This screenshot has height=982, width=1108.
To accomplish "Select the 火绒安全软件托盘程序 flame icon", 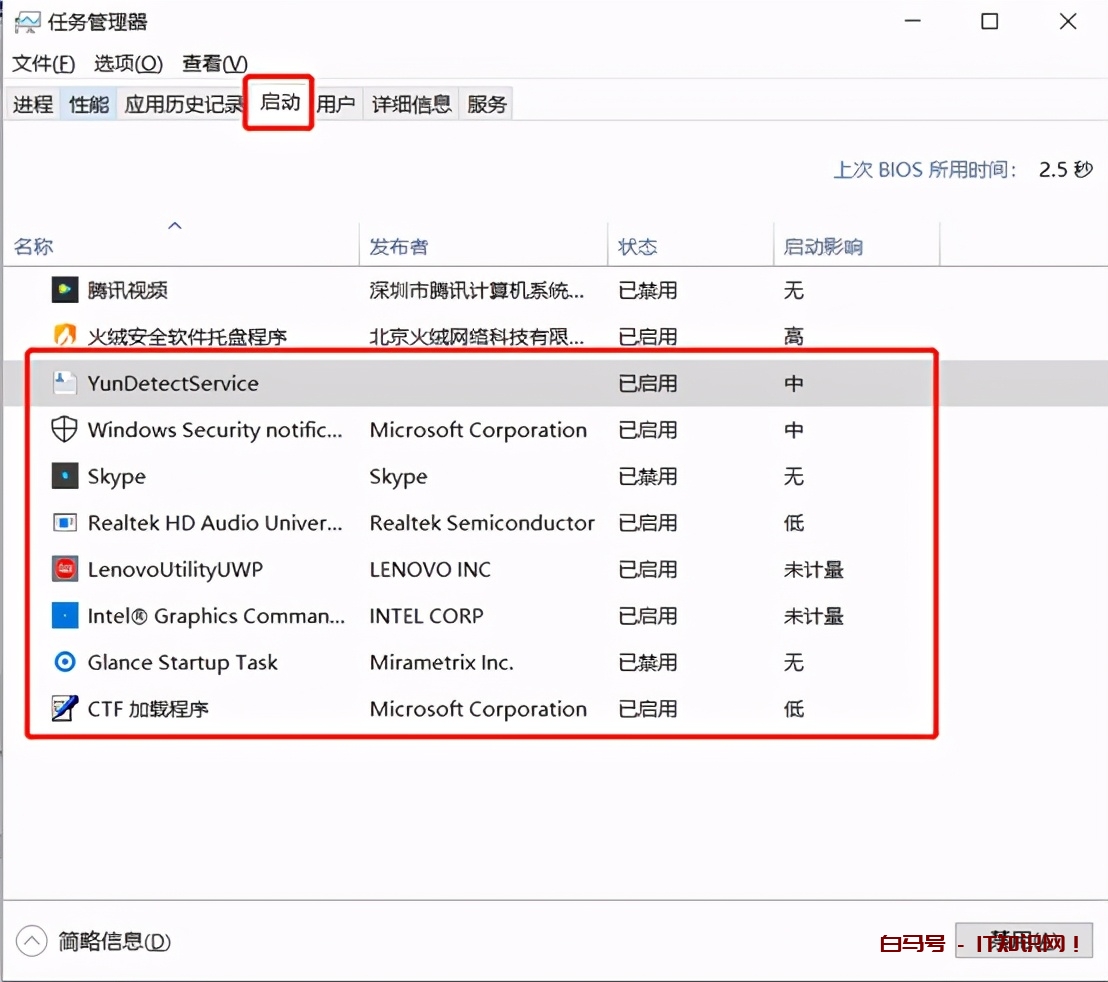I will pyautogui.click(x=62, y=336).
